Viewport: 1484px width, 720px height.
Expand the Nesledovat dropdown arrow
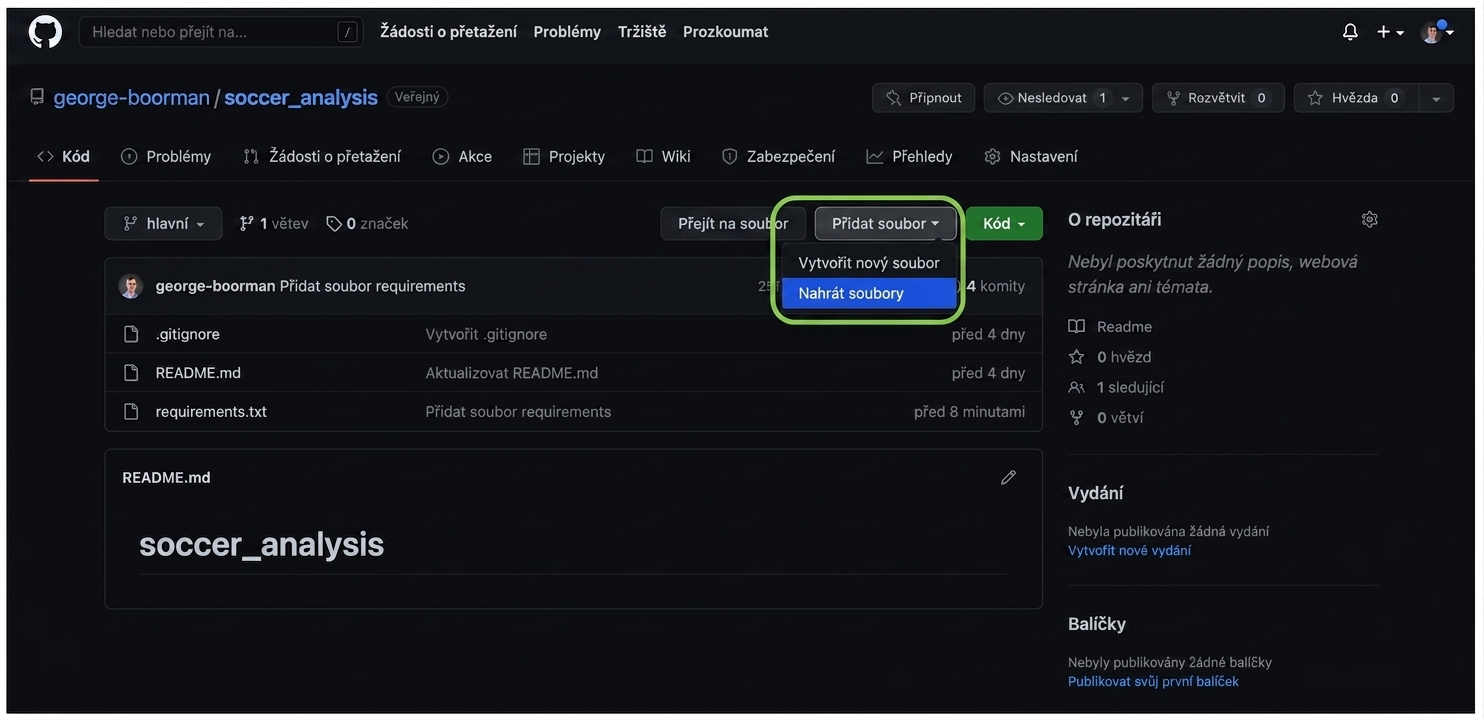1126,98
